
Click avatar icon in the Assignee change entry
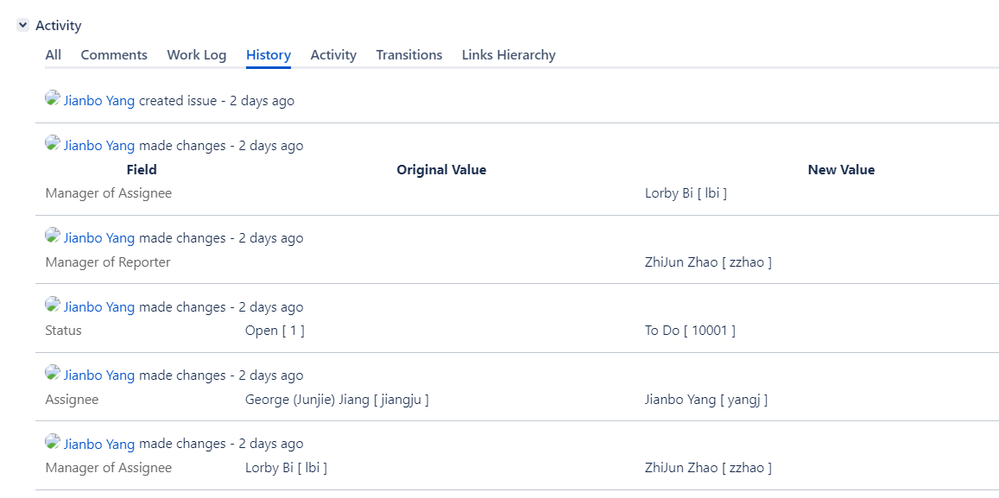coord(53,374)
